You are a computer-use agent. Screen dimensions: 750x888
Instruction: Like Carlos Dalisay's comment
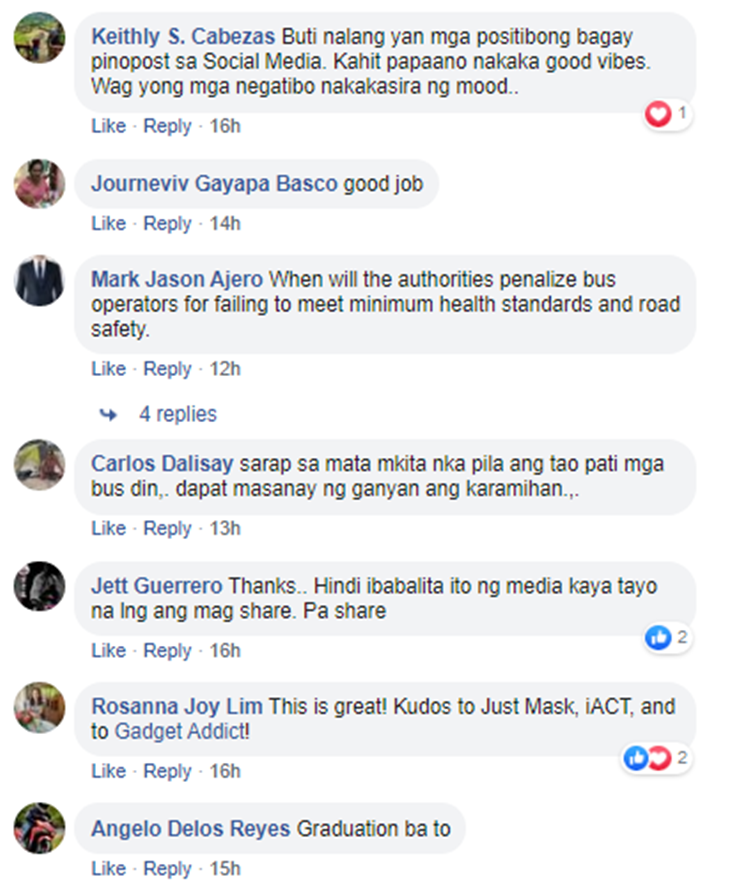(x=109, y=528)
